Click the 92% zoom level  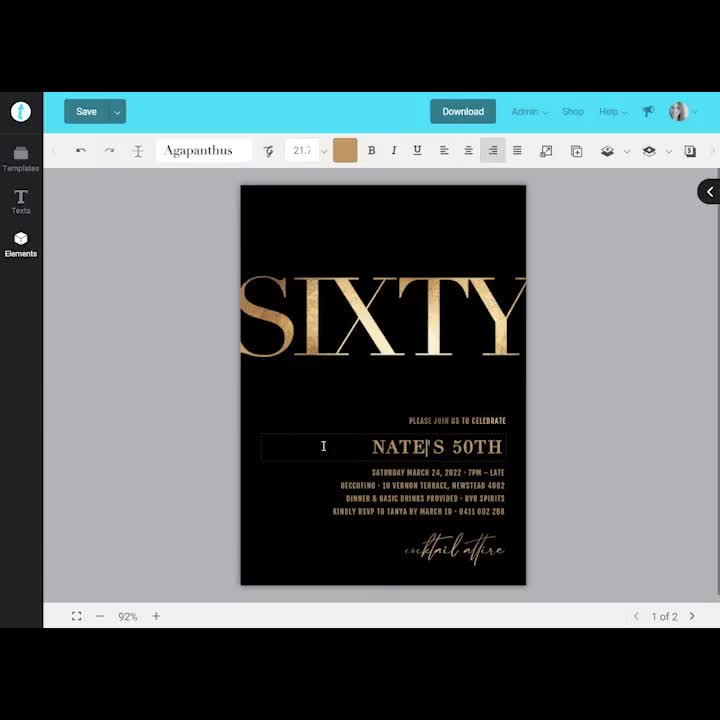128,617
